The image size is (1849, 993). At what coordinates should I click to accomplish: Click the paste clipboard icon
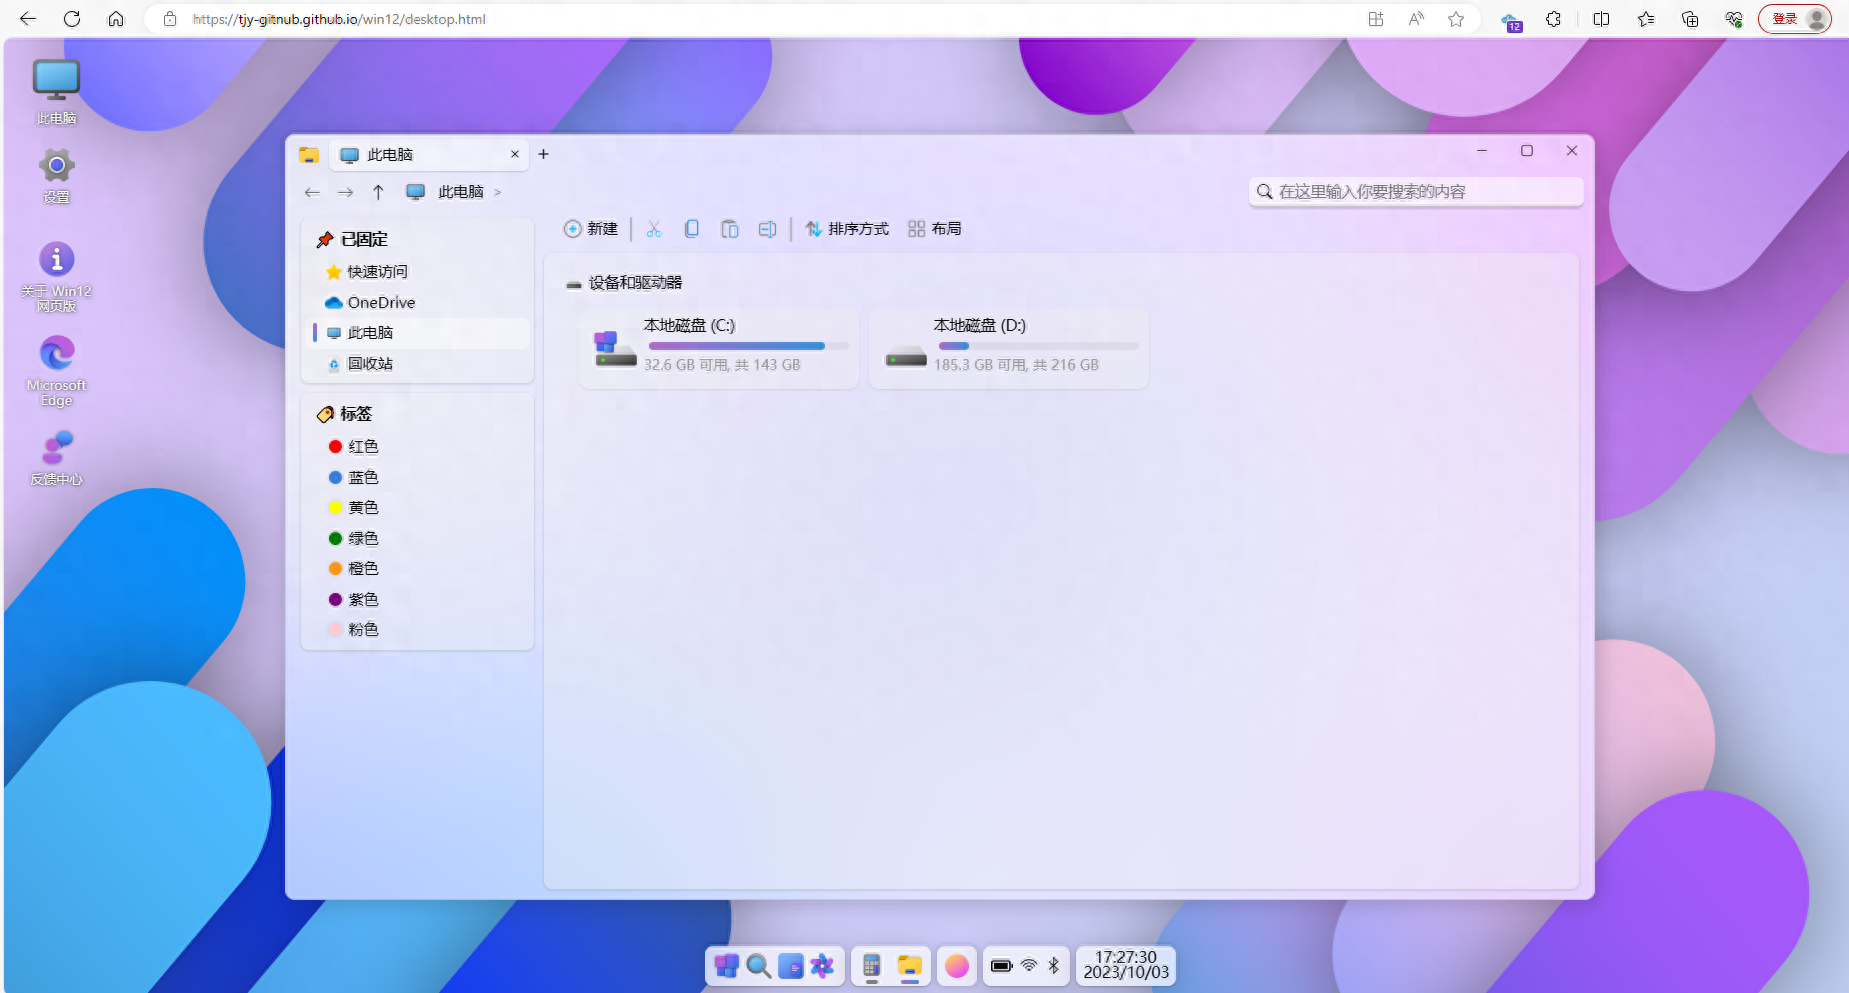[730, 229]
